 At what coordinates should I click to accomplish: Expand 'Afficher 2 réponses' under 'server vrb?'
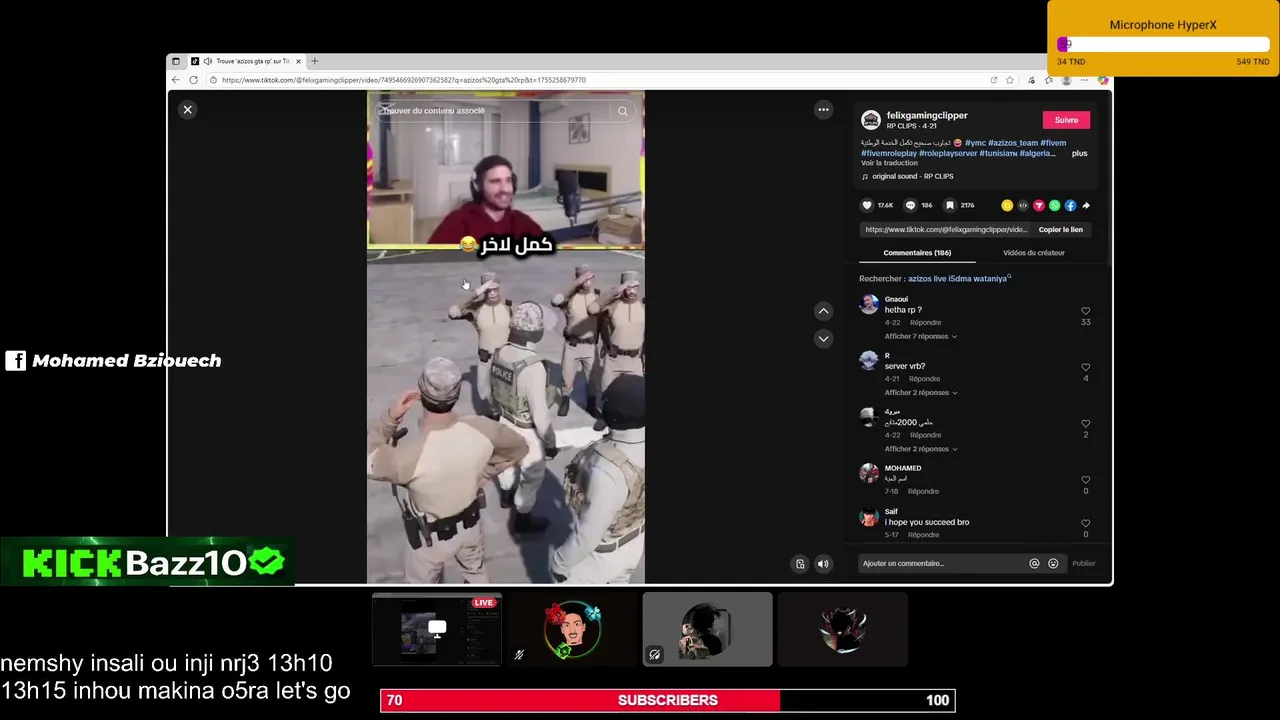point(920,392)
